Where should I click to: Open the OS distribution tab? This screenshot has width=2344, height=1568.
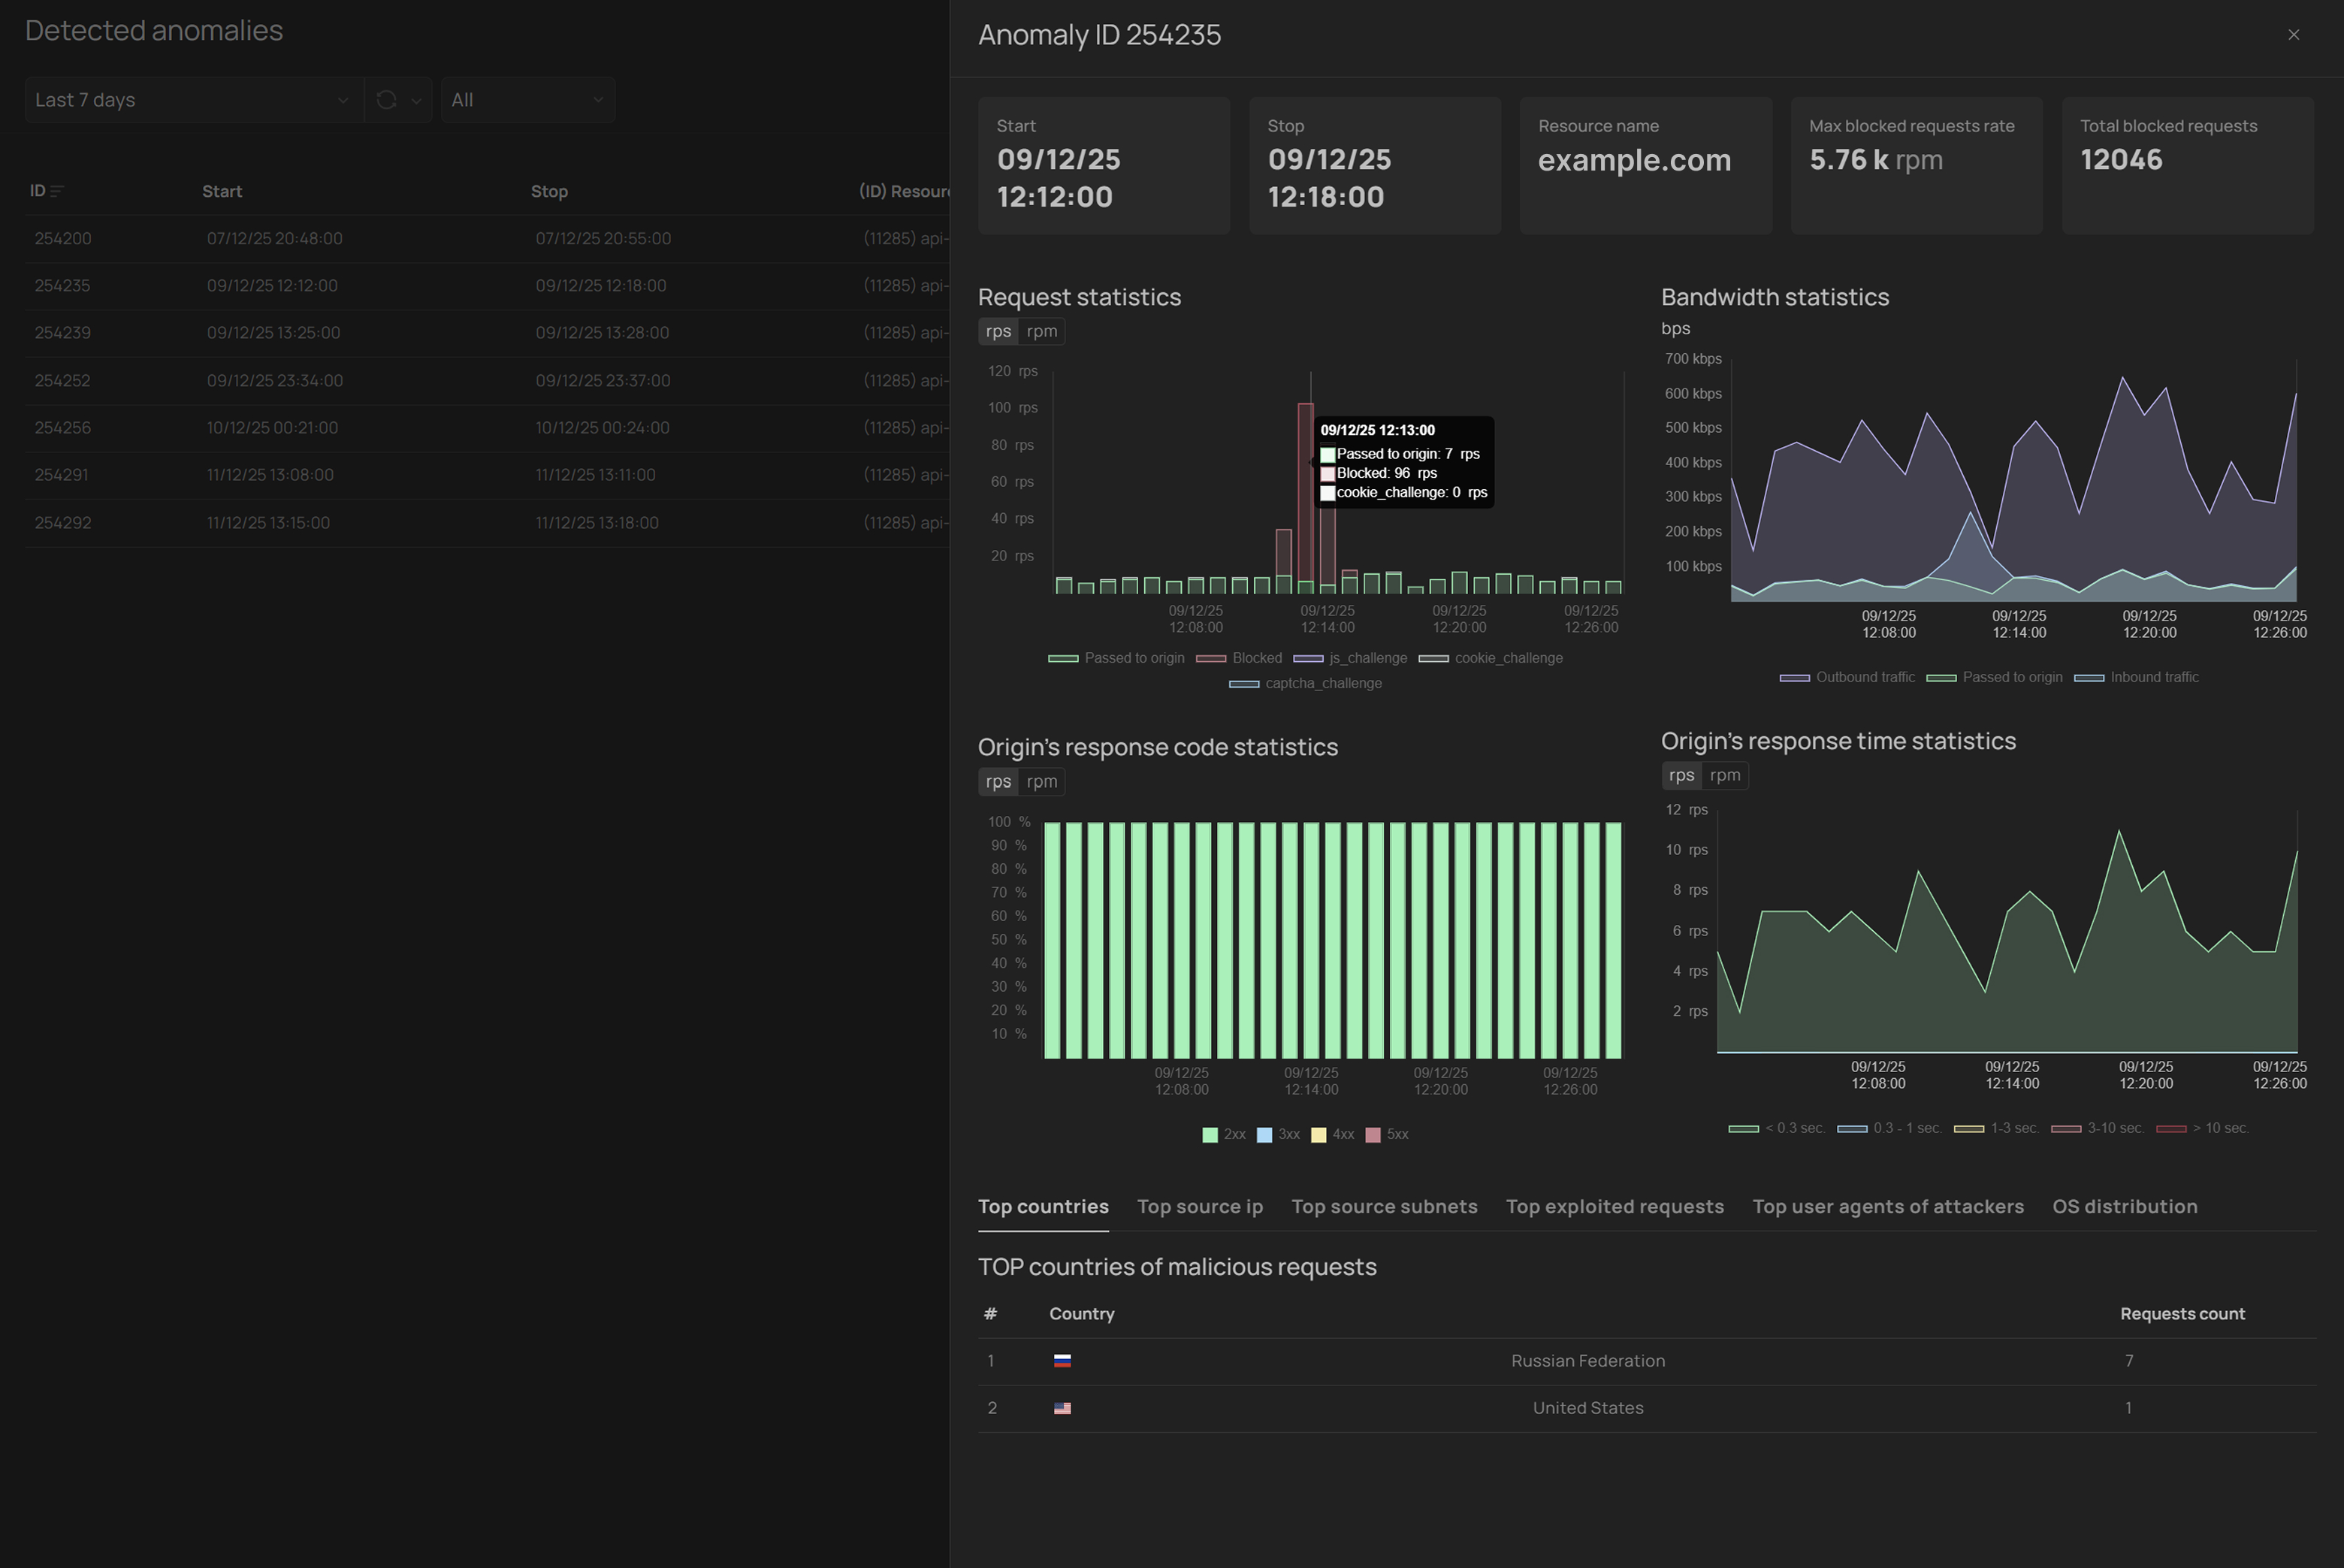pos(2124,1207)
